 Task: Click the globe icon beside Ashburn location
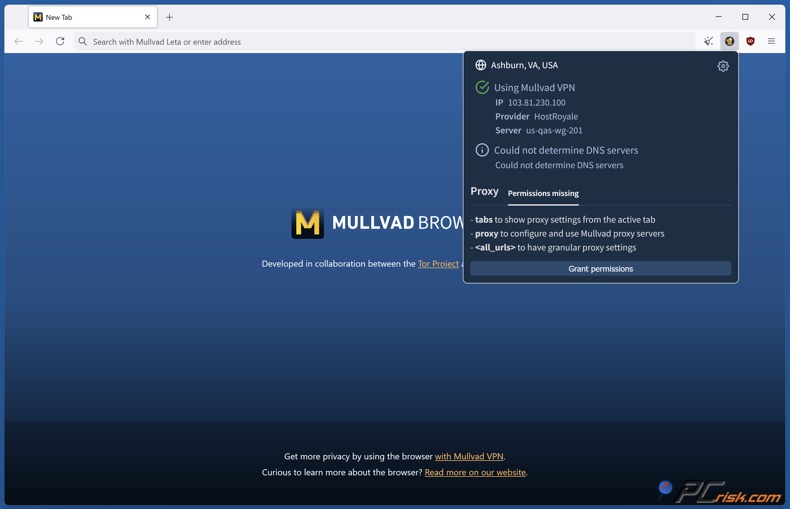click(x=481, y=65)
